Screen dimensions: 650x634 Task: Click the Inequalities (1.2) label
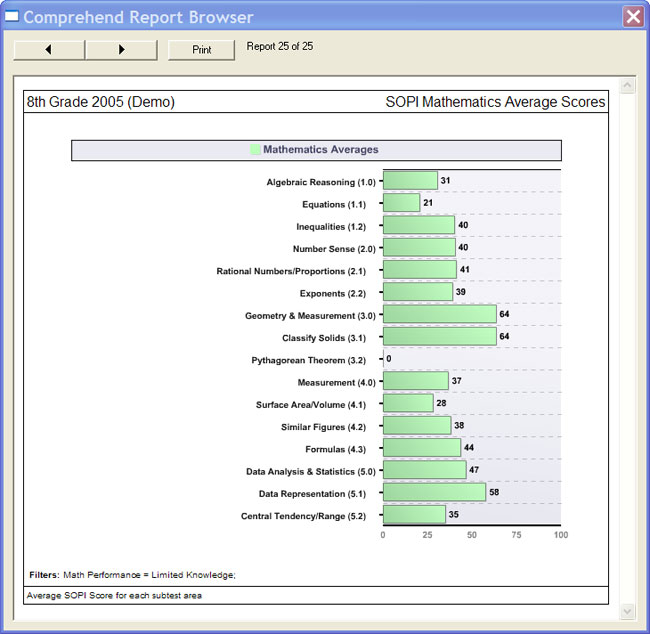pos(331,227)
